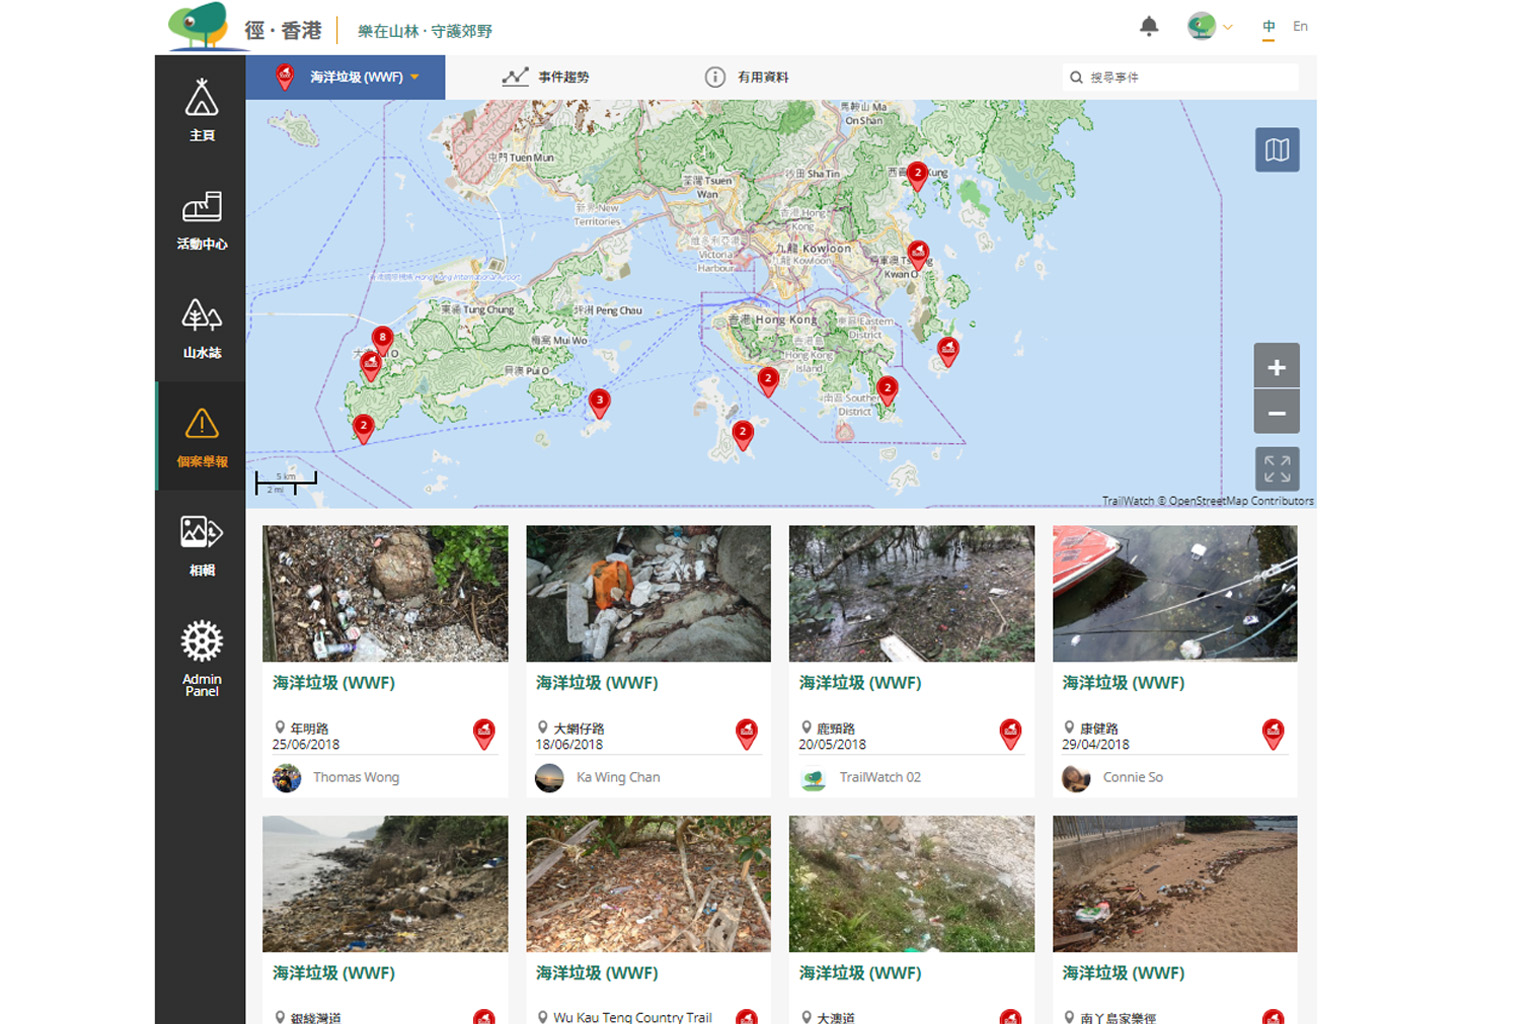Open the user avatar dropdown menu
Screen dimensions: 1536x1024
pos(1210,27)
